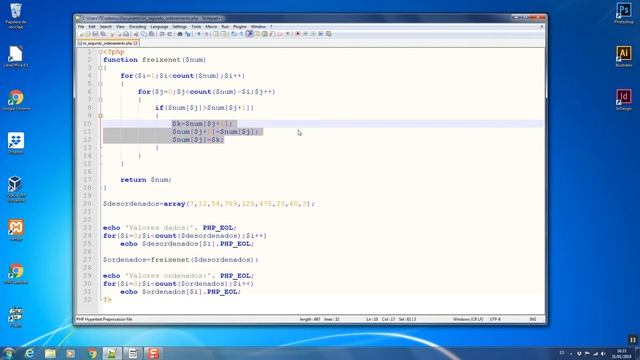640x360 pixels.
Task: Open Find with the binoculars icon
Action: click(180, 34)
